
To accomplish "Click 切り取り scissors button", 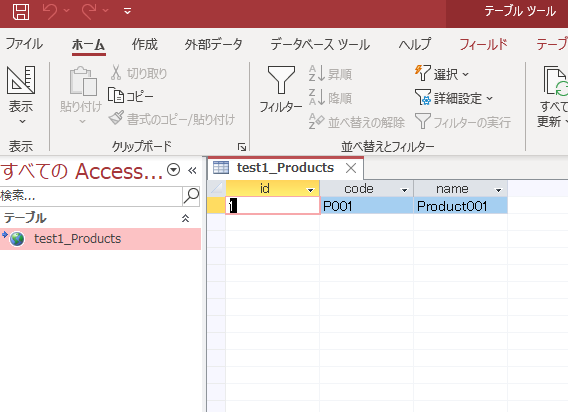I will click(139, 73).
